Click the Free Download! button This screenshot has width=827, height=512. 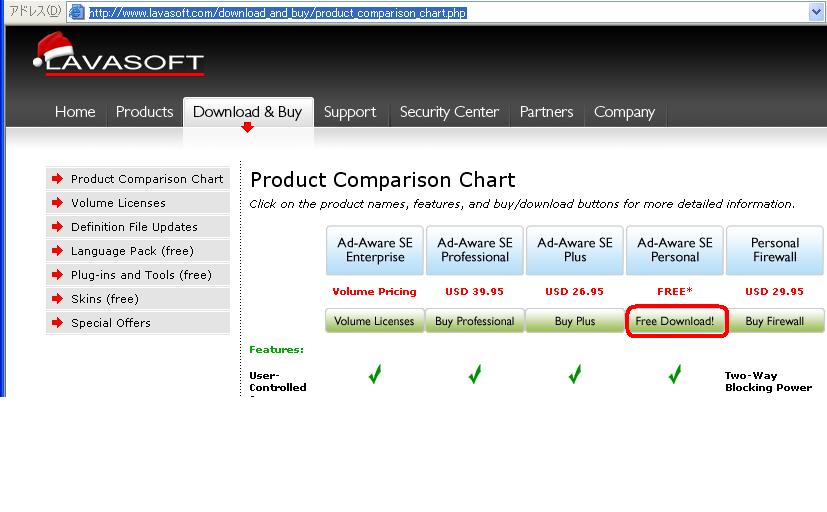point(675,321)
